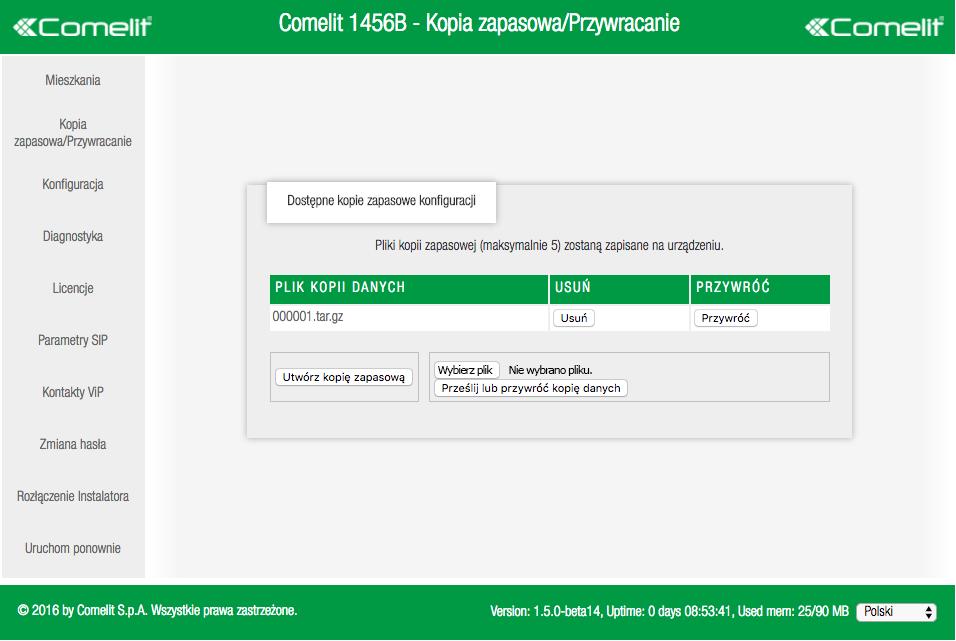Go to Diagnostyka page
The height and width of the screenshot is (641, 956).
click(73, 237)
